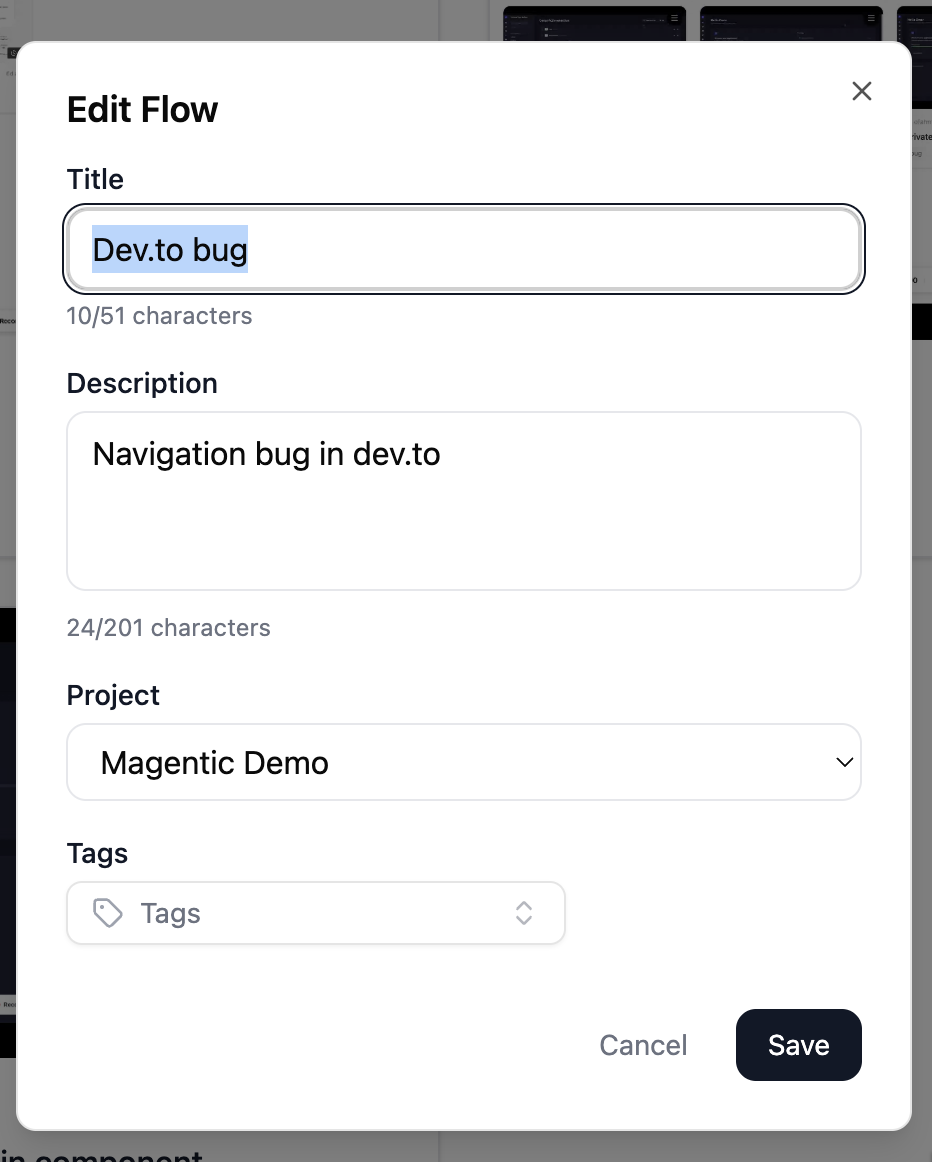
Task: Click the Project field label
Action: click(x=113, y=696)
